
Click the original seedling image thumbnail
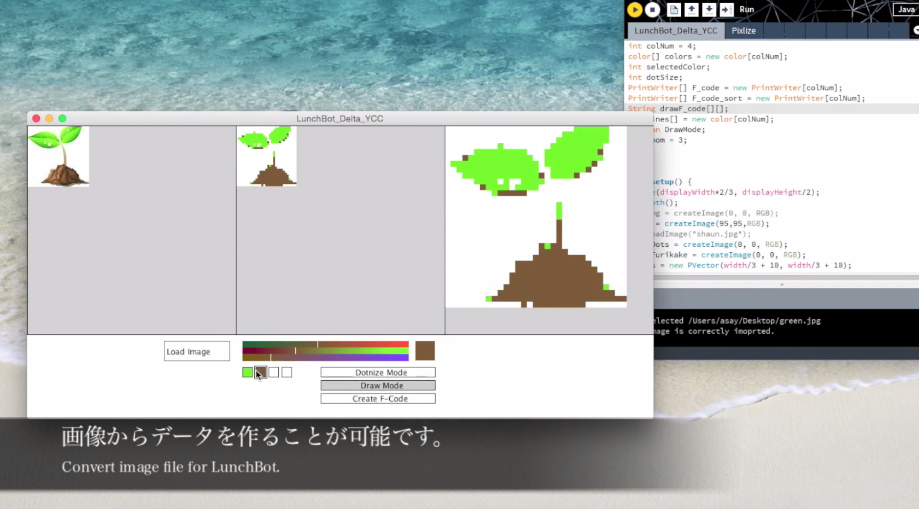58,156
